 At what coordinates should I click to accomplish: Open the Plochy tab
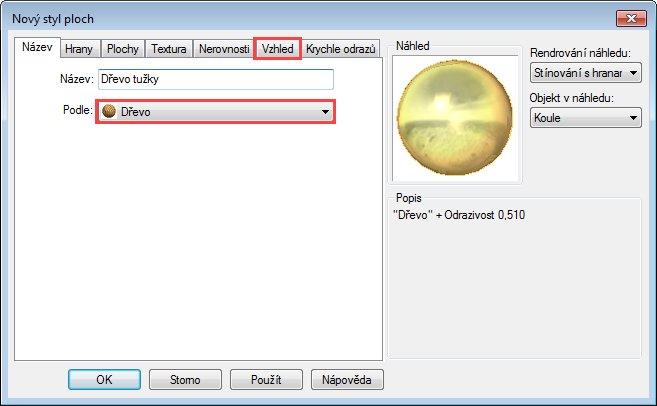[x=122, y=49]
